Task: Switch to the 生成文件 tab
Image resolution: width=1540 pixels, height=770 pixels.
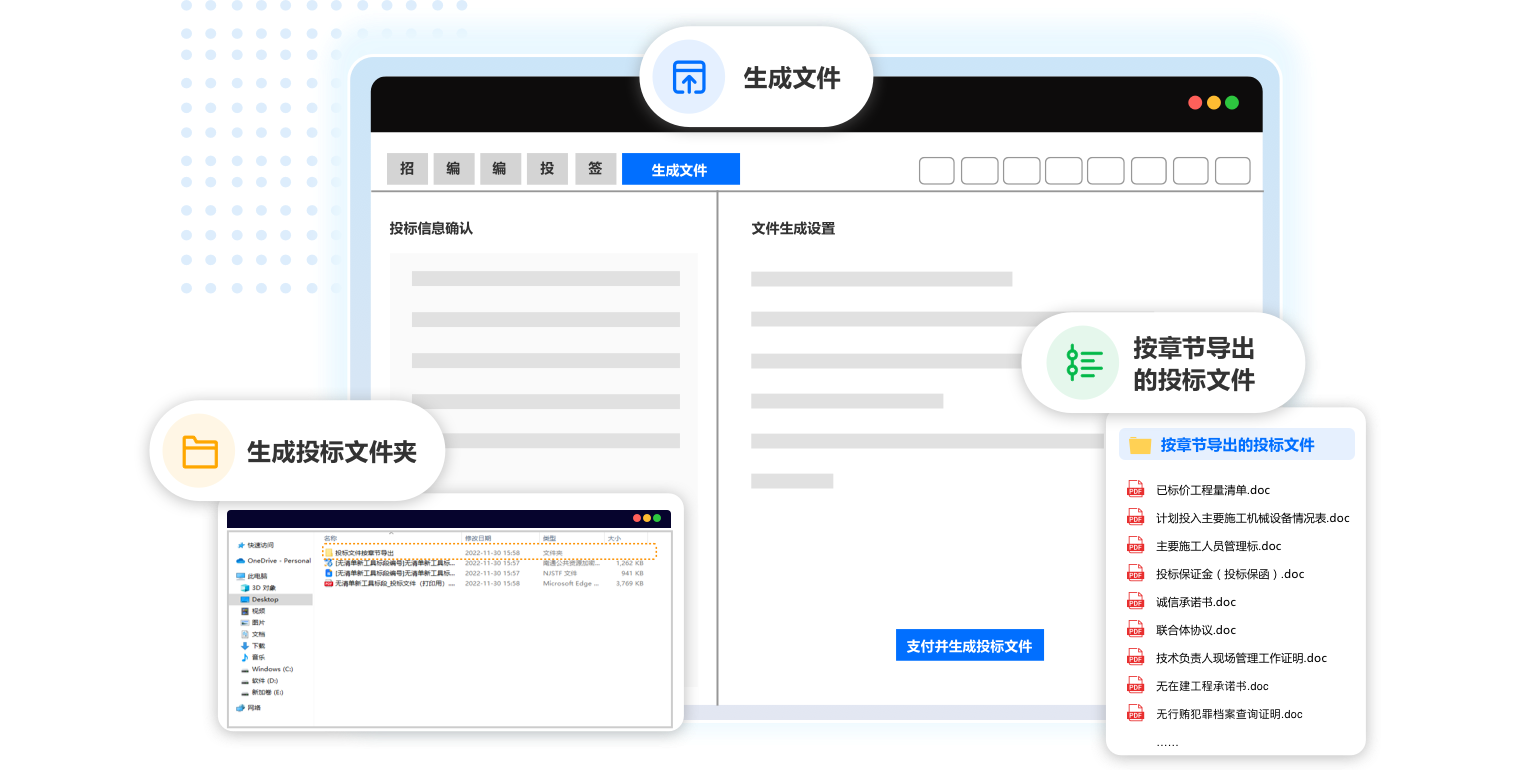Action: click(680, 170)
